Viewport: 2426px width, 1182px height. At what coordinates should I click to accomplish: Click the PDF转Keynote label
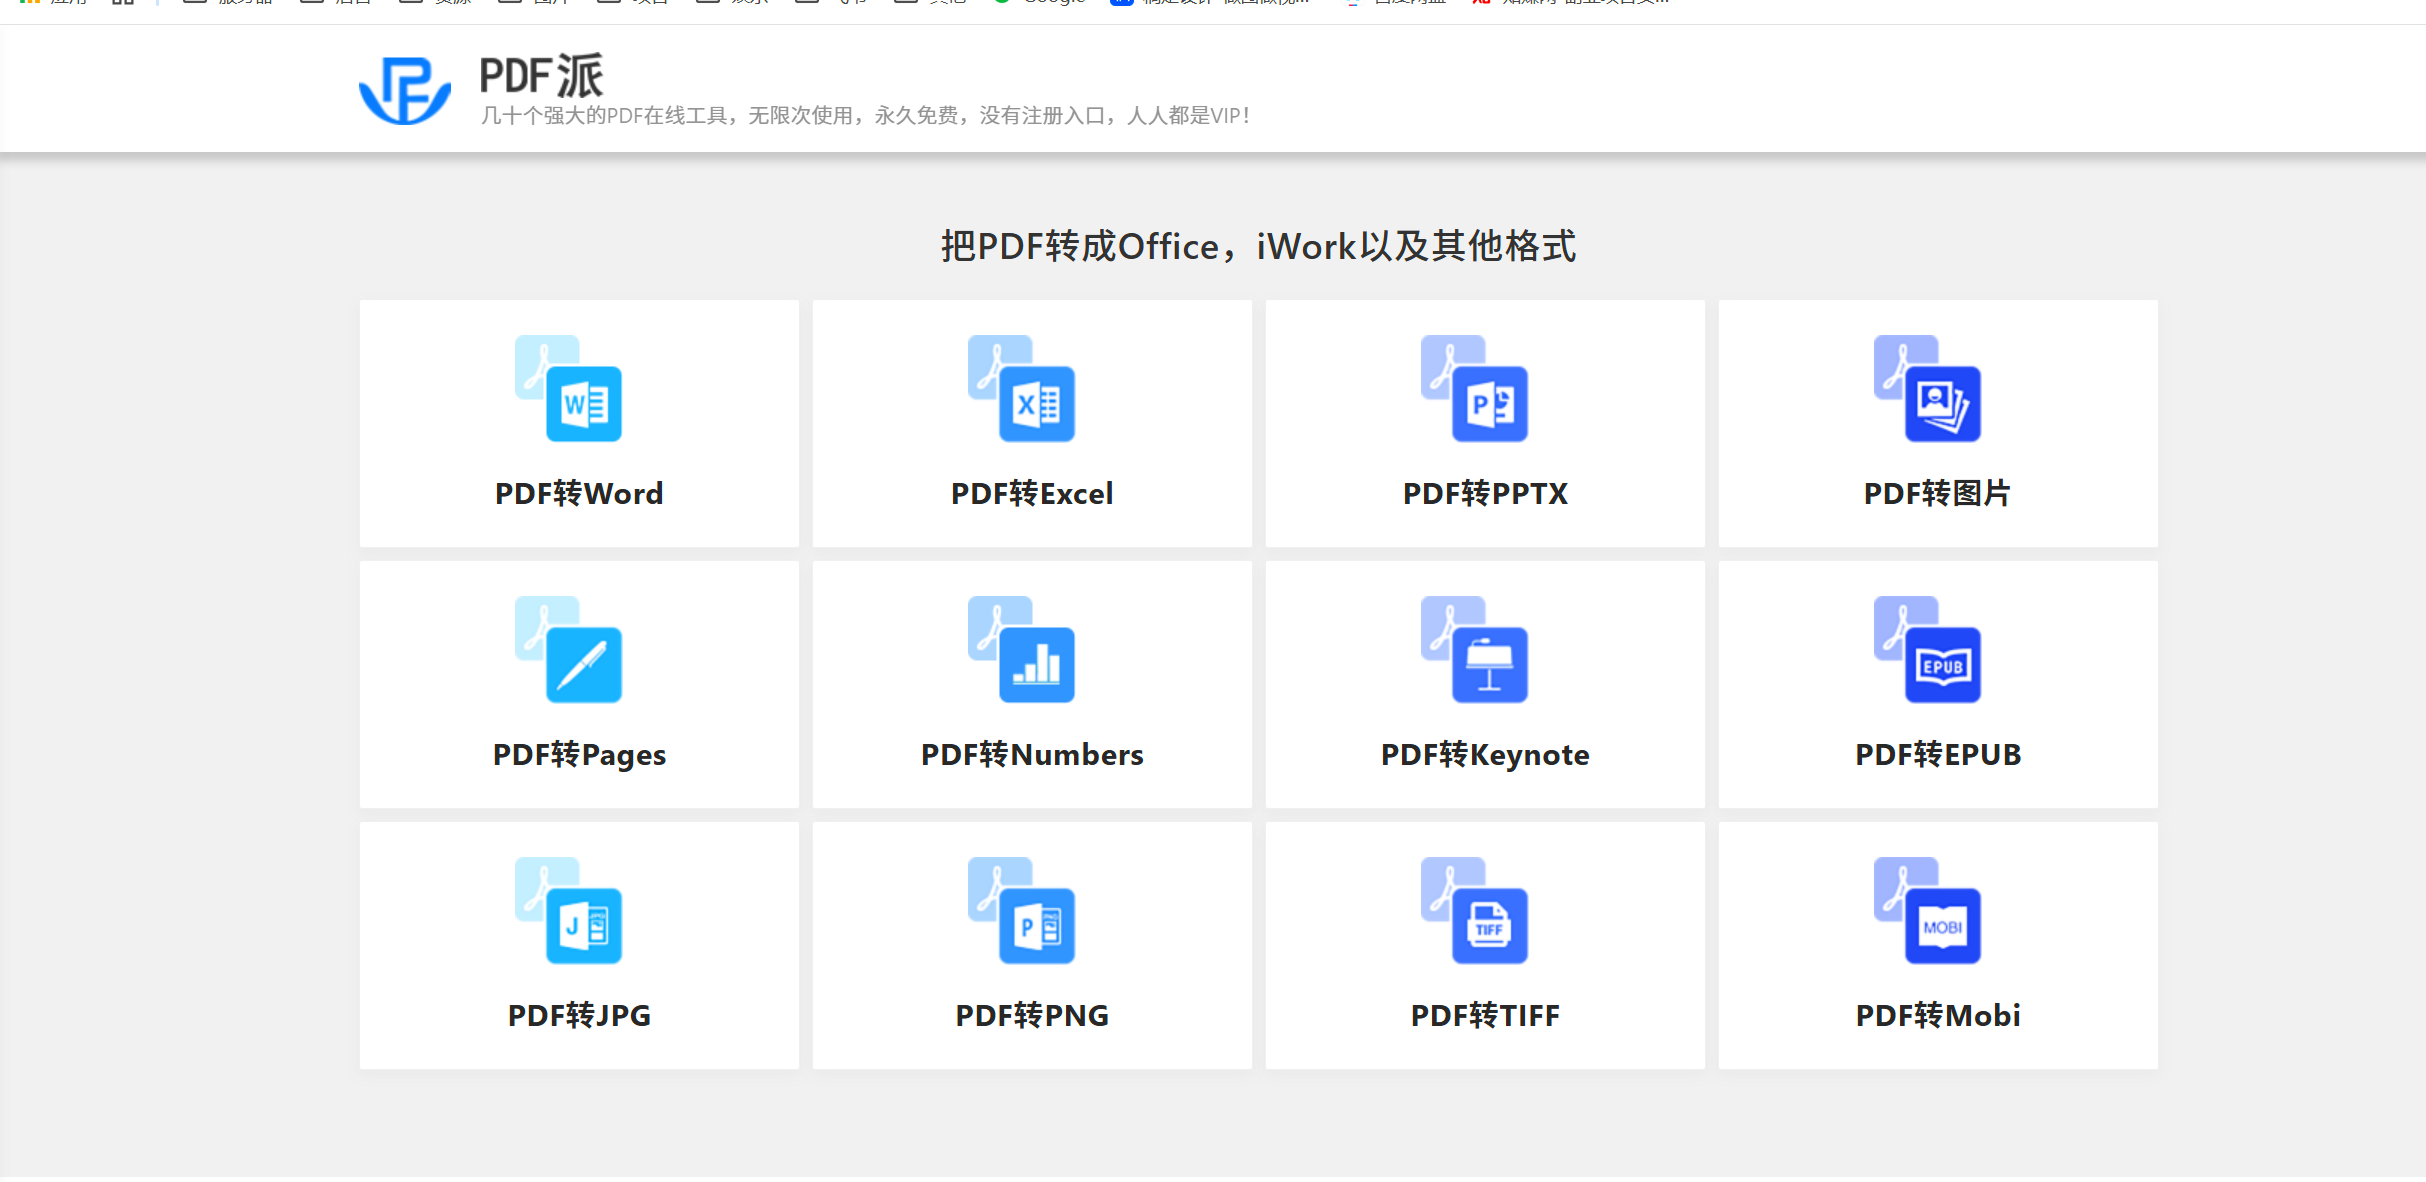pyautogui.click(x=1485, y=755)
